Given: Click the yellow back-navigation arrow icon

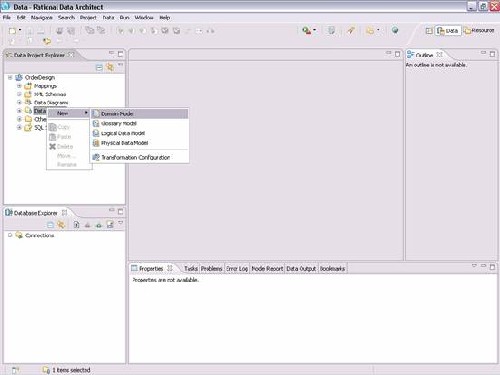Looking at the screenshot, I should [x=47, y=41].
